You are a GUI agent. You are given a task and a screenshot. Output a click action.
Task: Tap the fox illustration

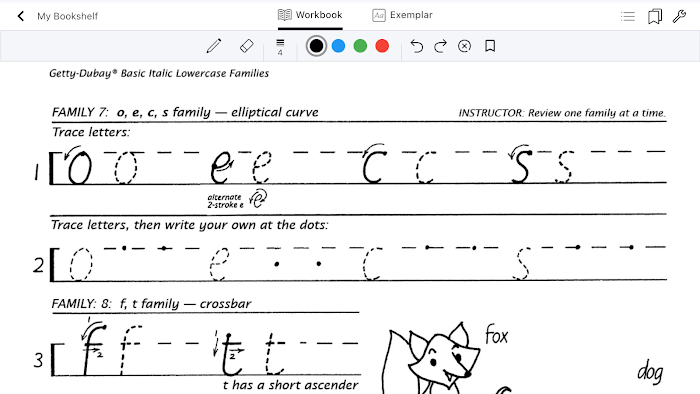(431, 359)
